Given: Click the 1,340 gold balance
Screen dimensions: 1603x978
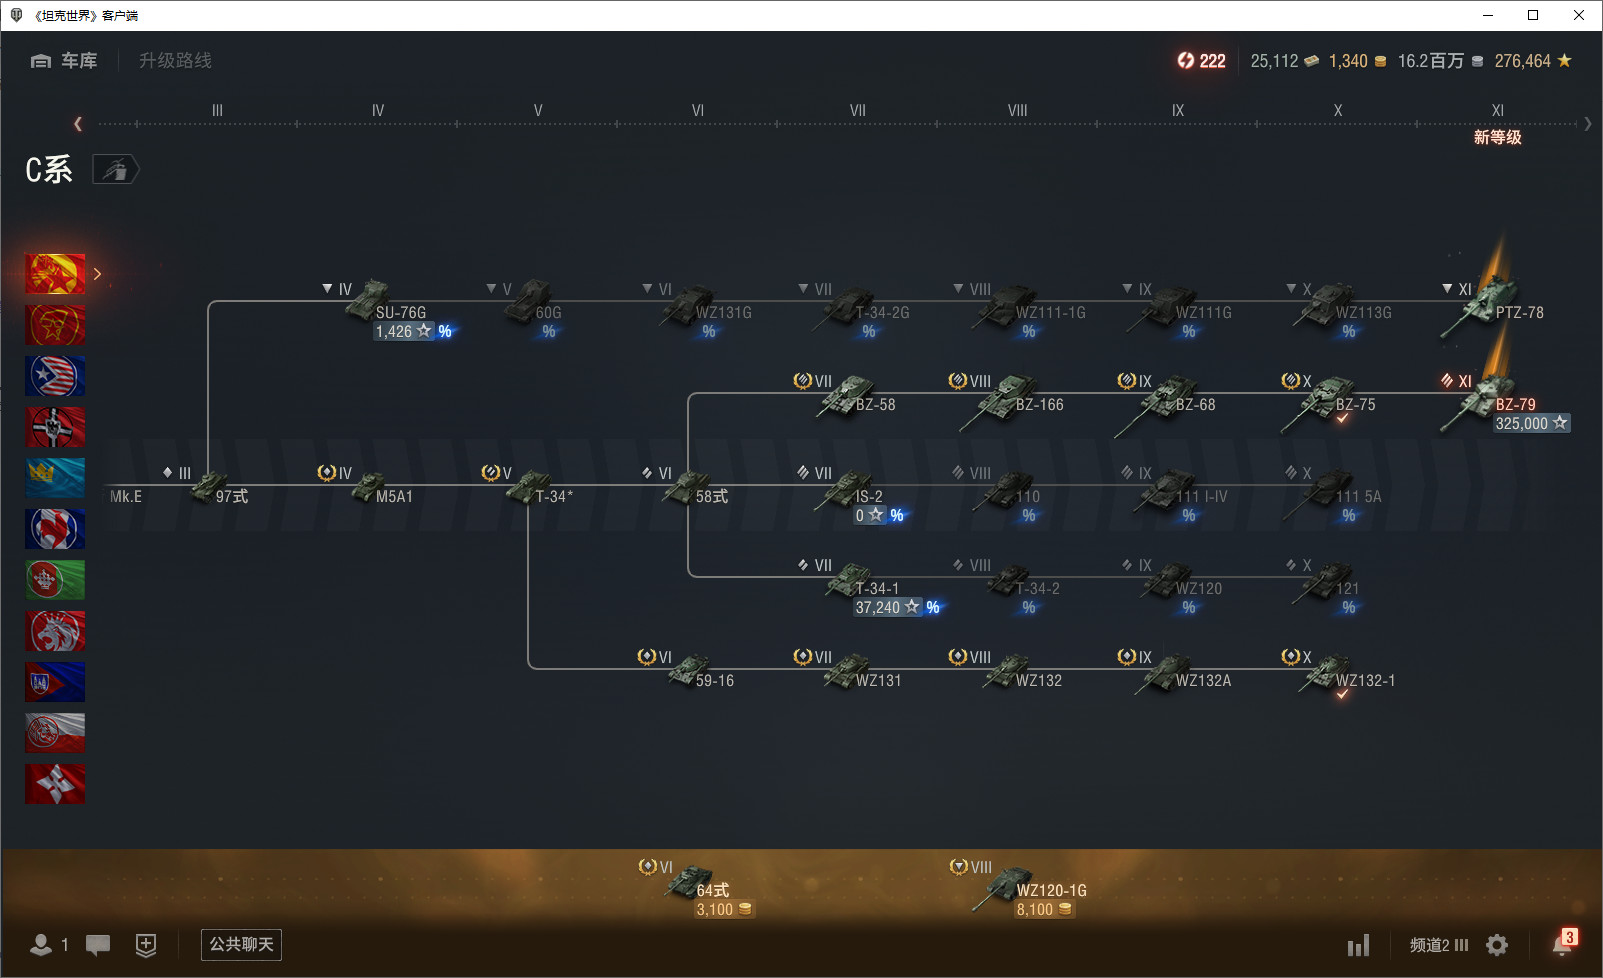Looking at the screenshot, I should (x=1358, y=61).
